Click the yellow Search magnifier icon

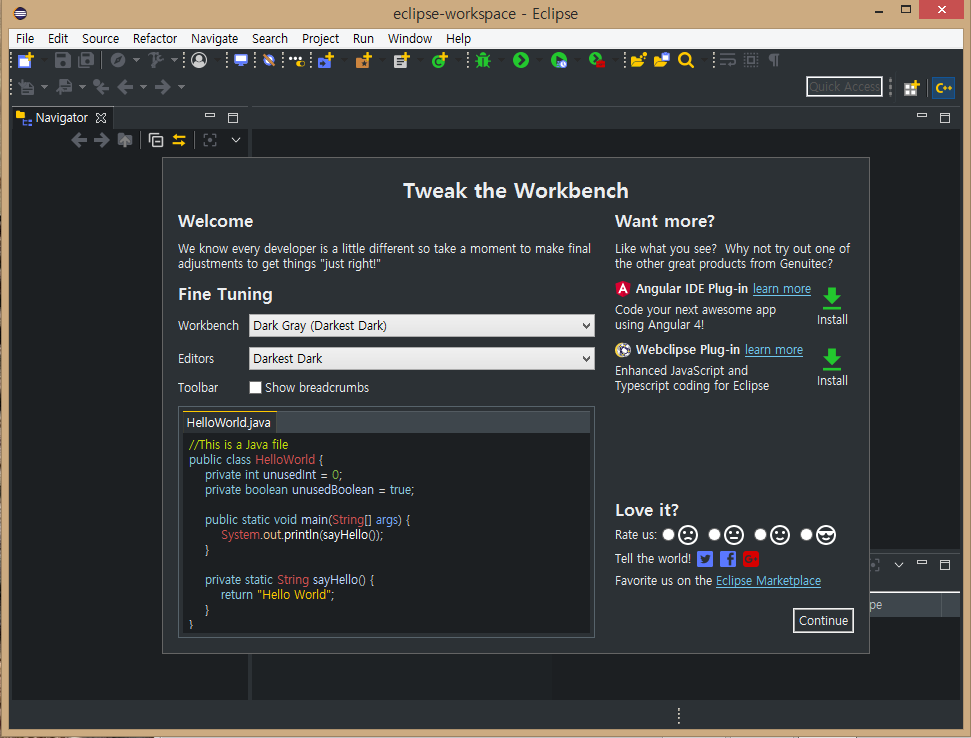pos(686,60)
